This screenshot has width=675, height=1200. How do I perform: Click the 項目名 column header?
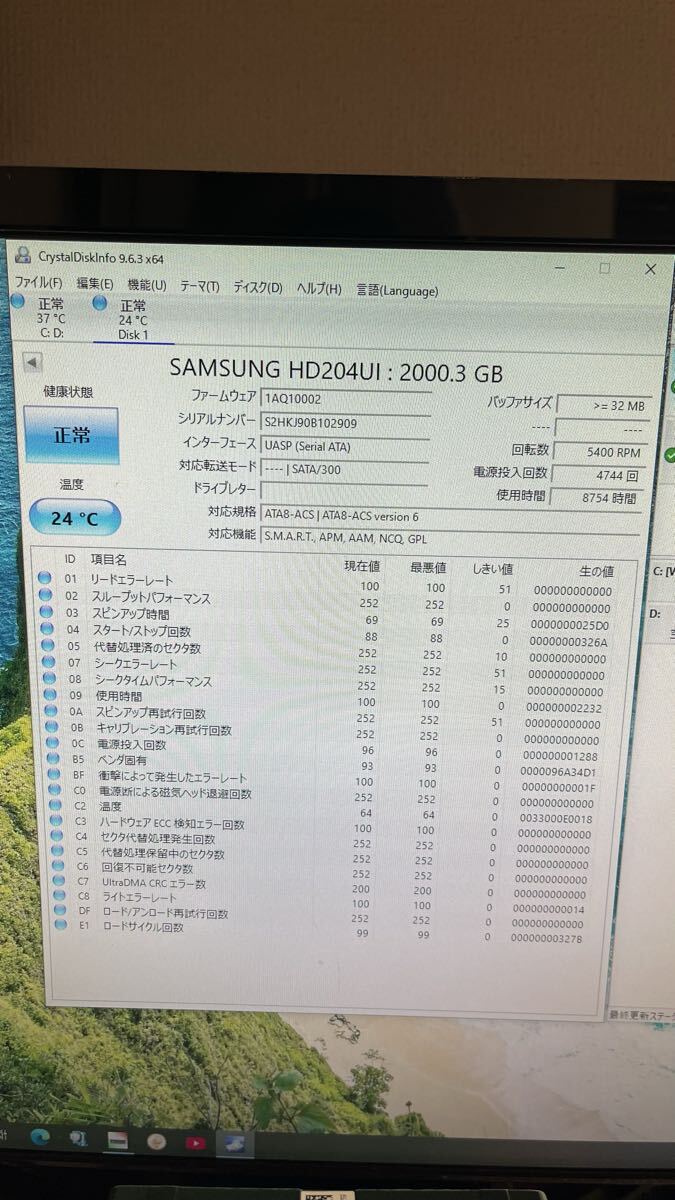click(x=108, y=560)
